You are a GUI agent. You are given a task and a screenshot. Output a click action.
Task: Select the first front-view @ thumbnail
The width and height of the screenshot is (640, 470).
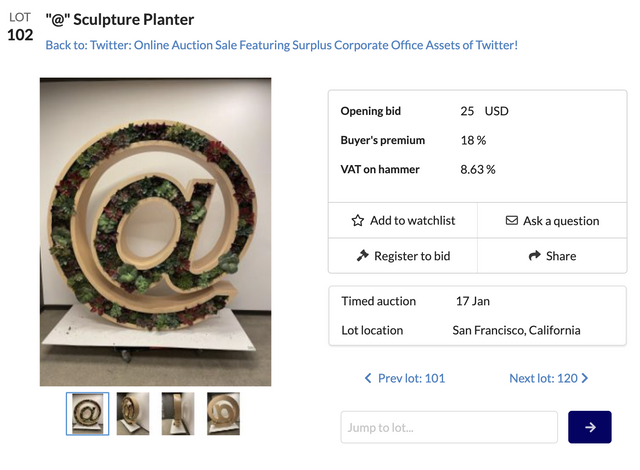click(88, 413)
